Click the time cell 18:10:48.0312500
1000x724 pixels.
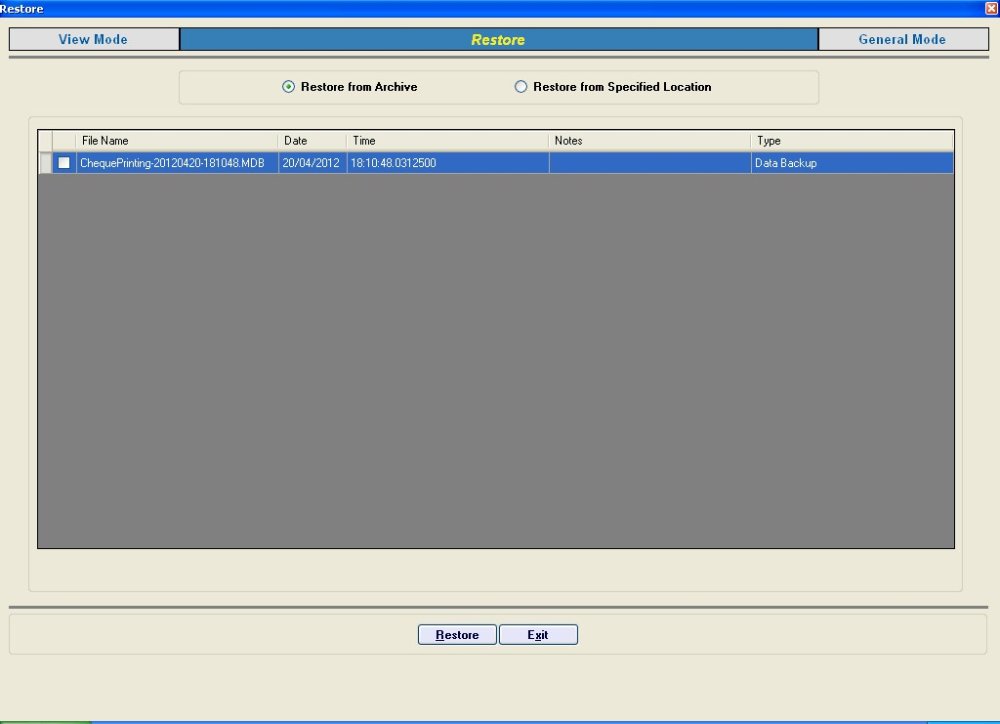coord(448,163)
